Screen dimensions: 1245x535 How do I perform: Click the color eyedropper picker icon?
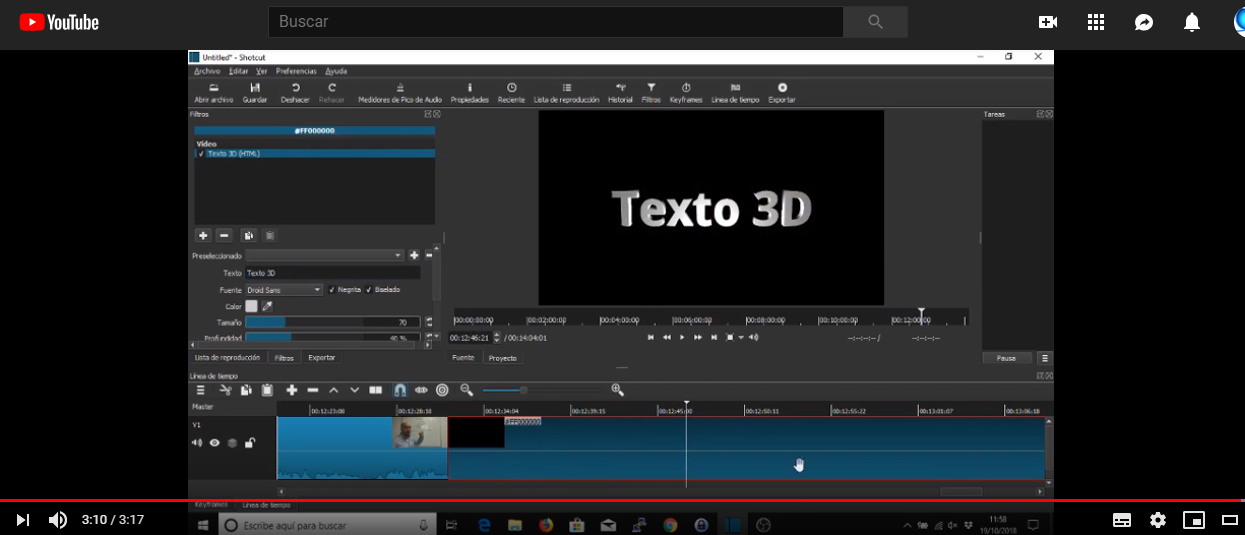point(267,306)
